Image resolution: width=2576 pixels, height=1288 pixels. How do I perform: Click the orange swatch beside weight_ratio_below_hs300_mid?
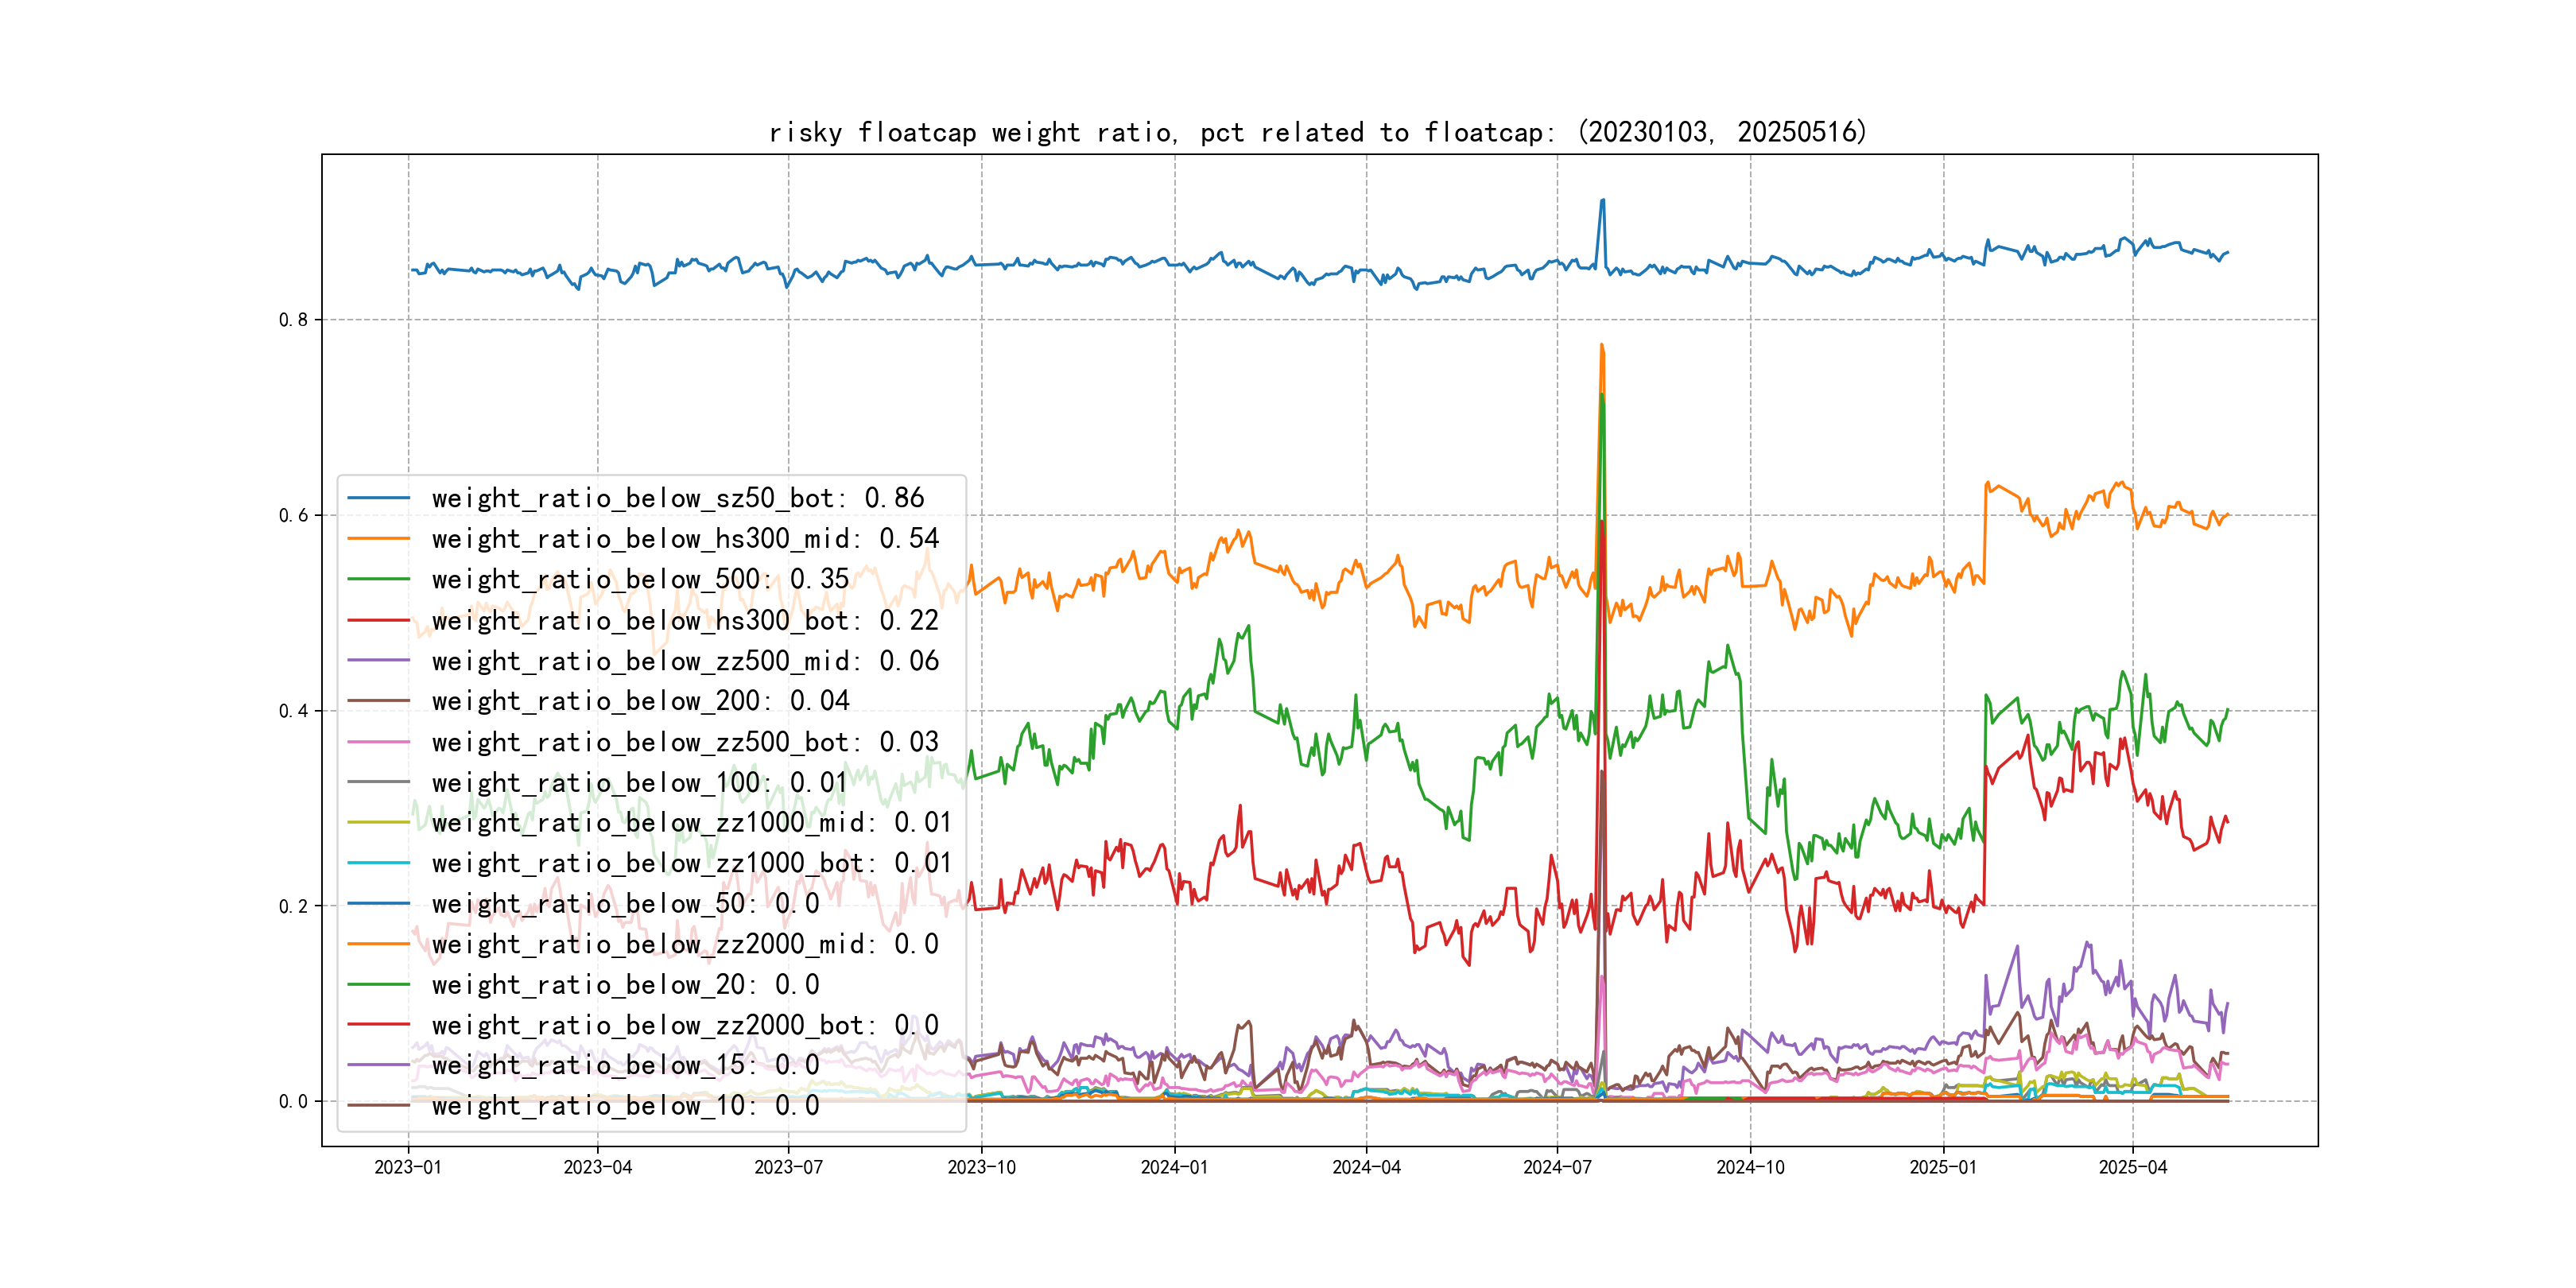[x=378, y=539]
